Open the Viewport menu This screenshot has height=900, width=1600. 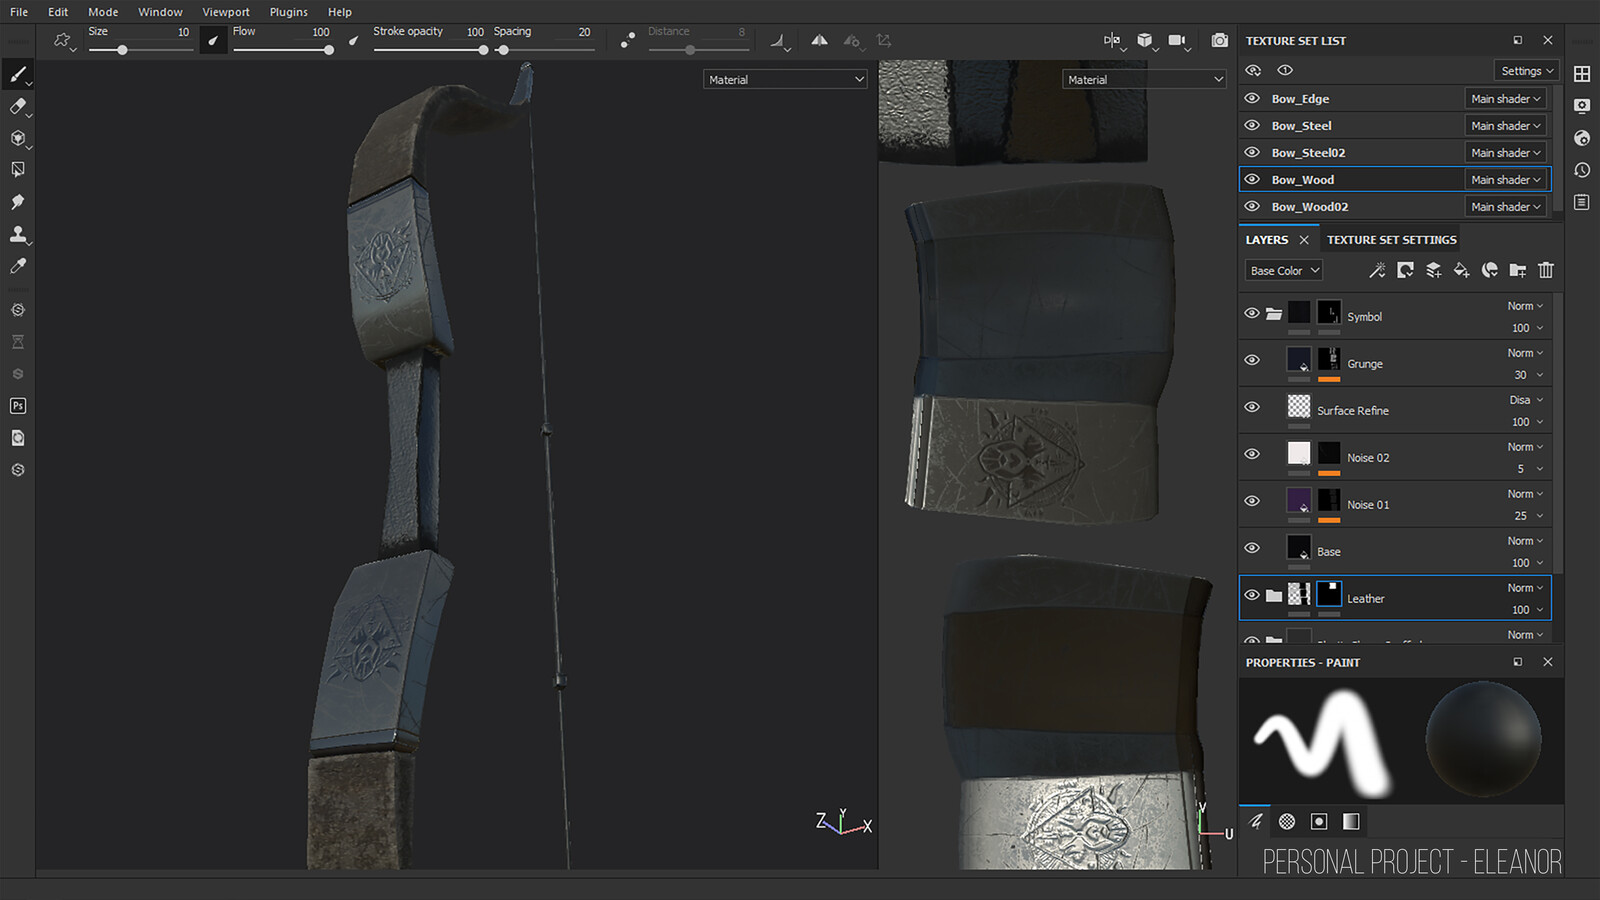pos(226,12)
